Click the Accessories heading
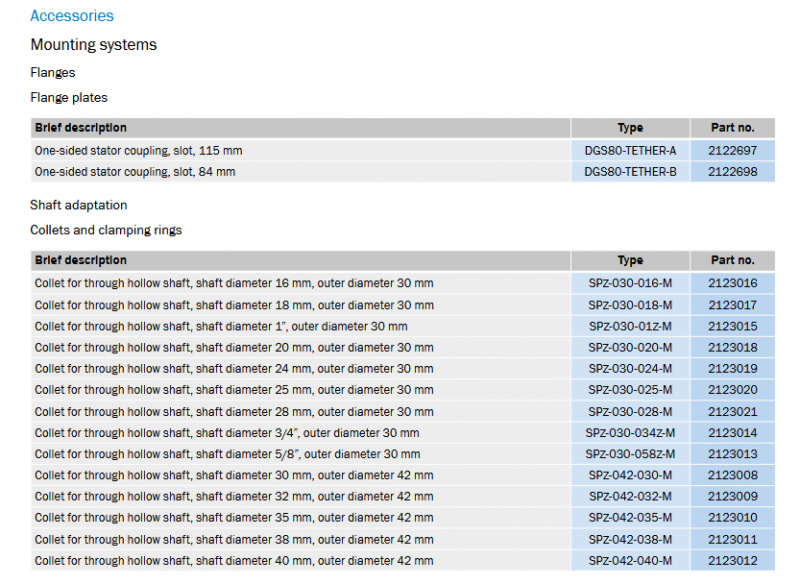800x584 pixels. (x=72, y=16)
